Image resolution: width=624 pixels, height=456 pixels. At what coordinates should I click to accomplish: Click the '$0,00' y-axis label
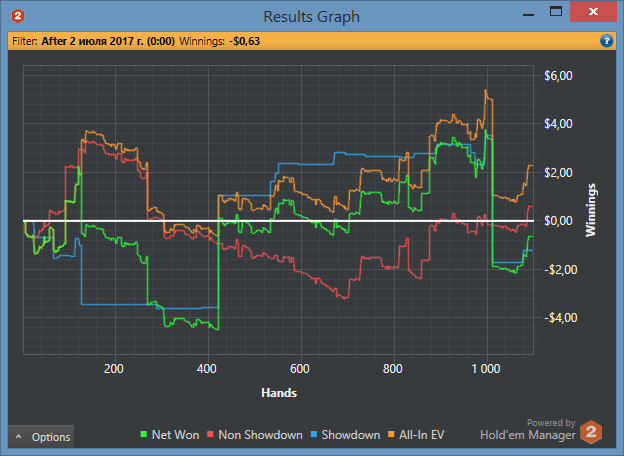[558, 221]
